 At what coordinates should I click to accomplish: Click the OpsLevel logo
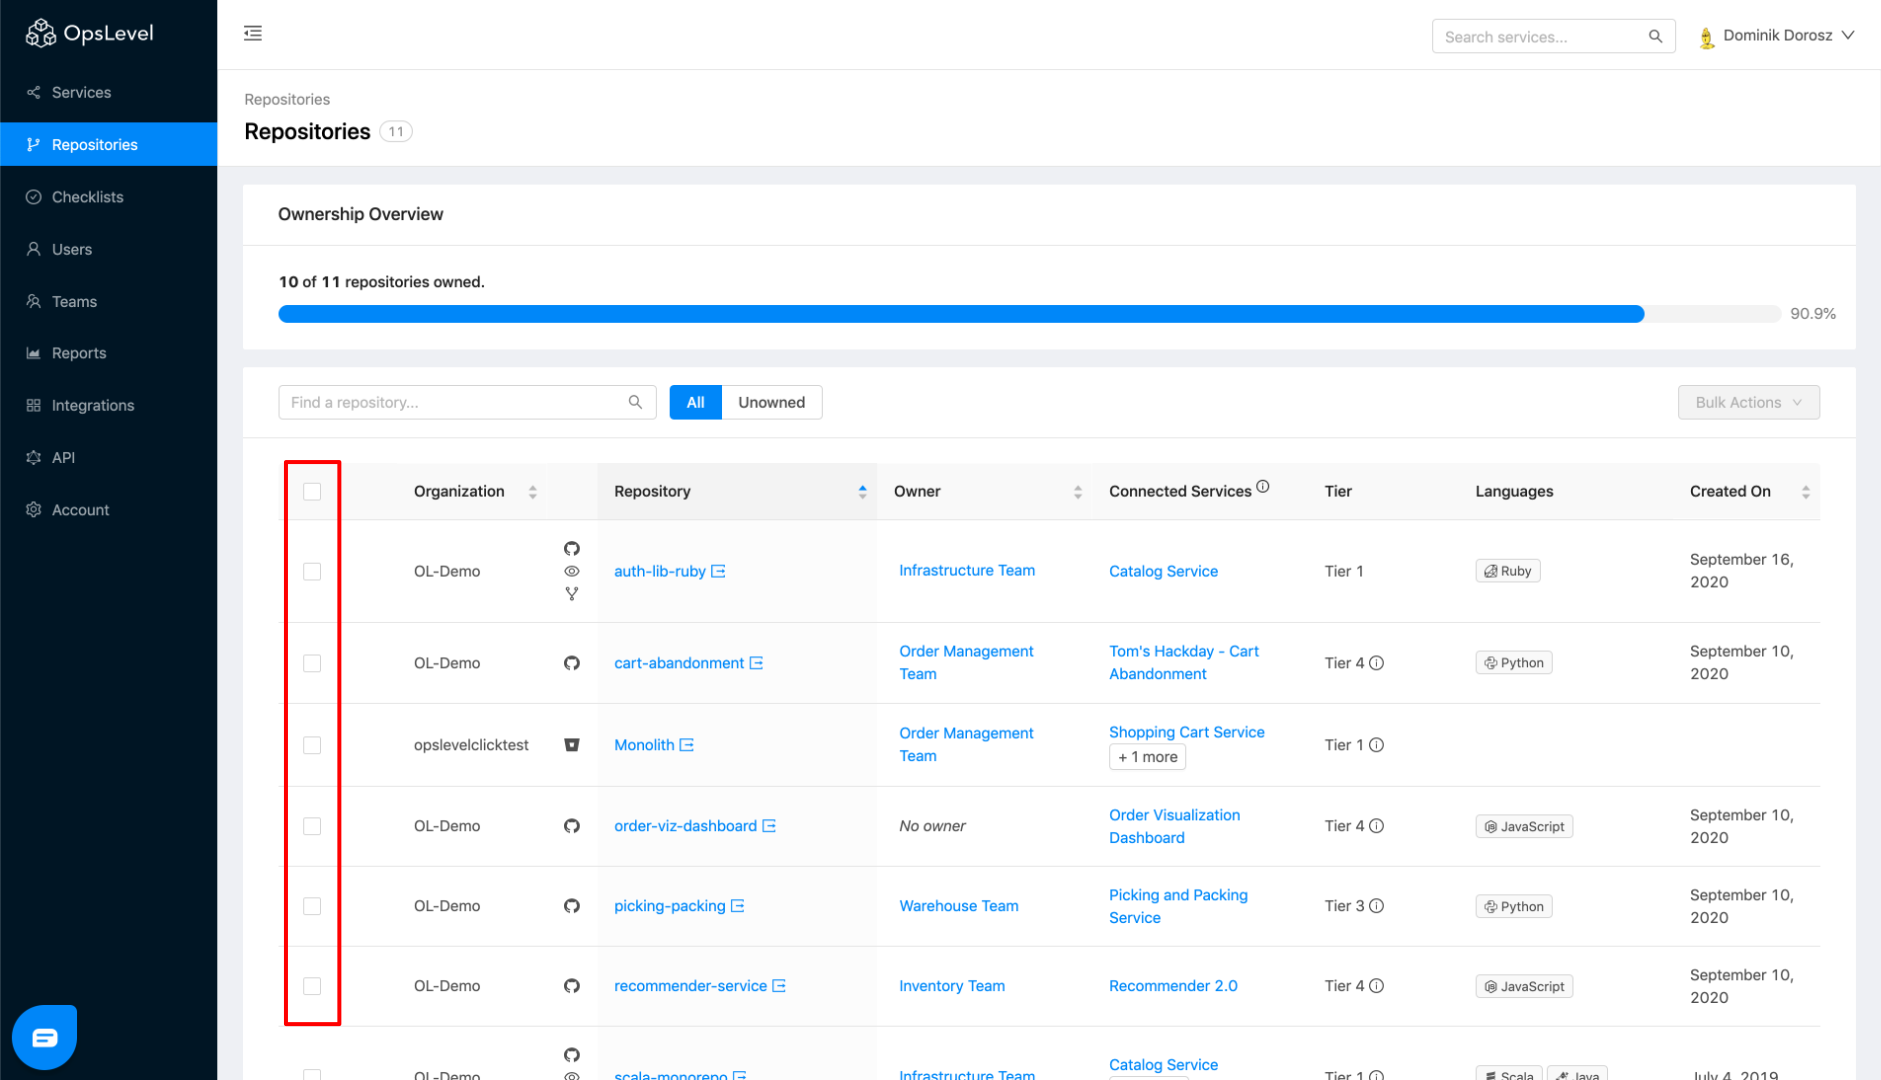click(89, 34)
